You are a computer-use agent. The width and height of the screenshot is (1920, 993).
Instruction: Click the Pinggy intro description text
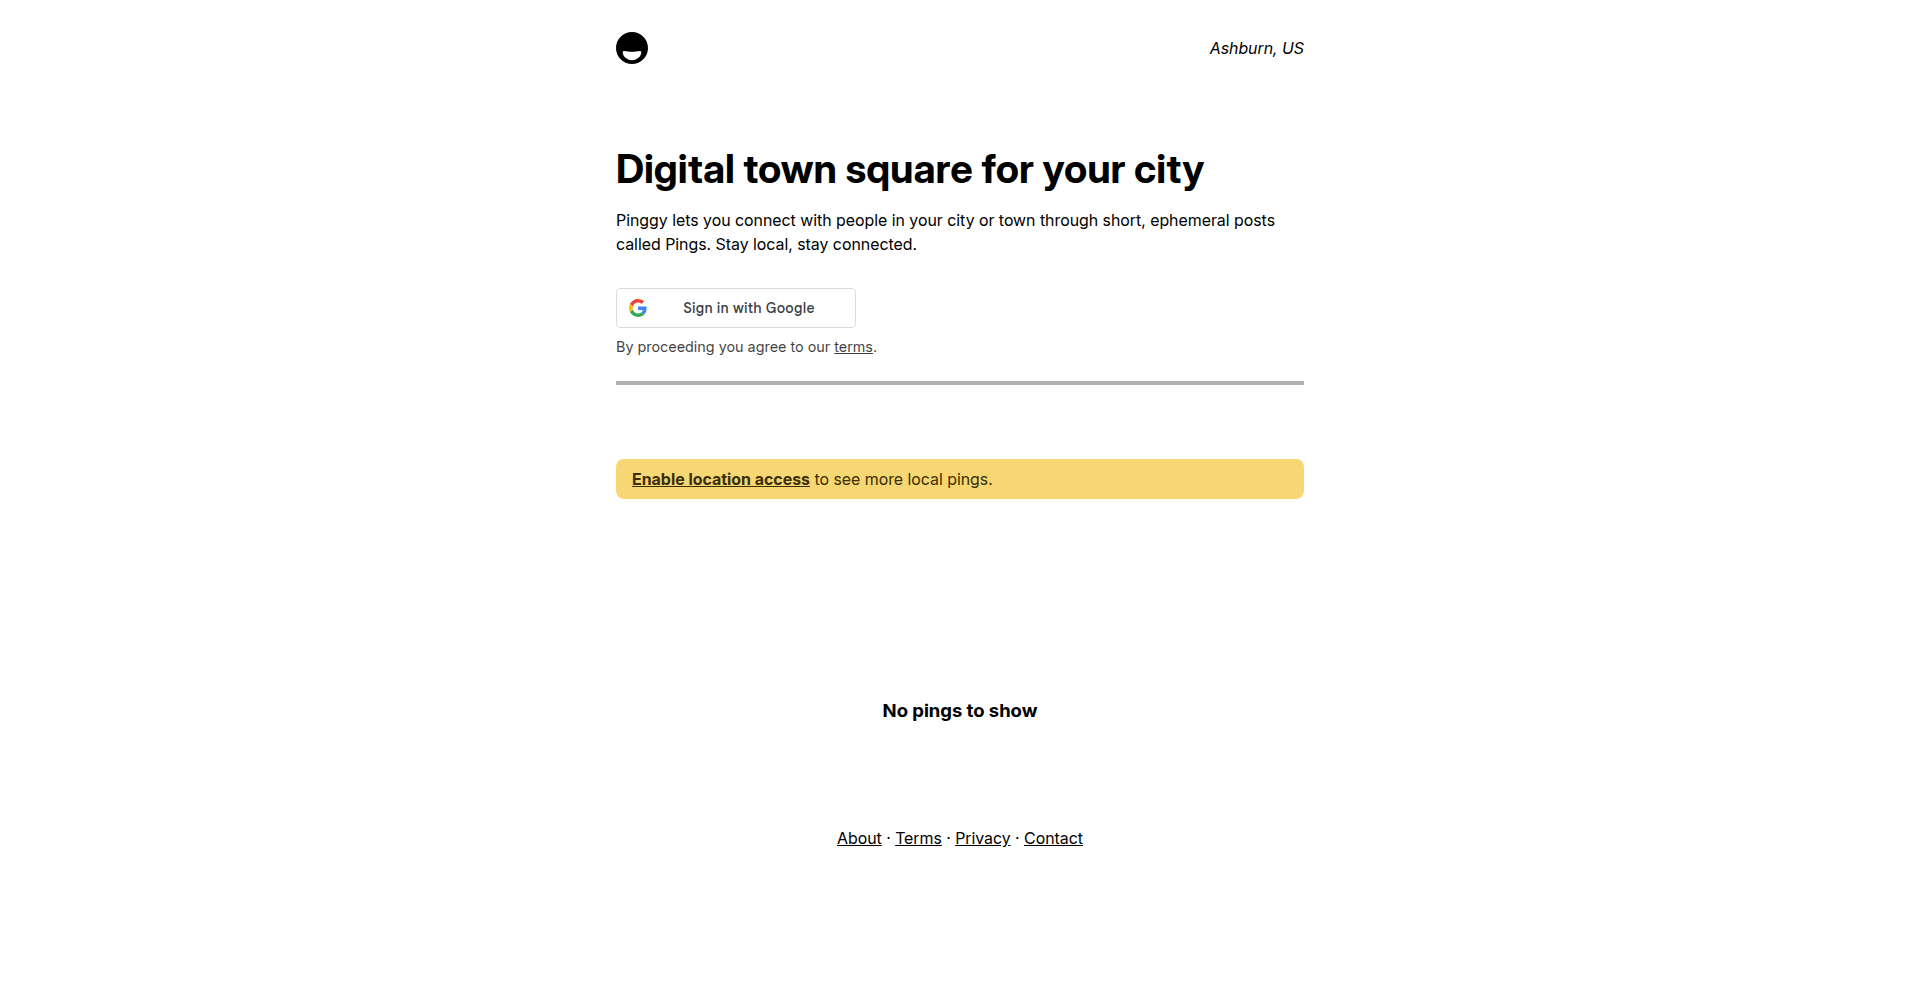[945, 232]
